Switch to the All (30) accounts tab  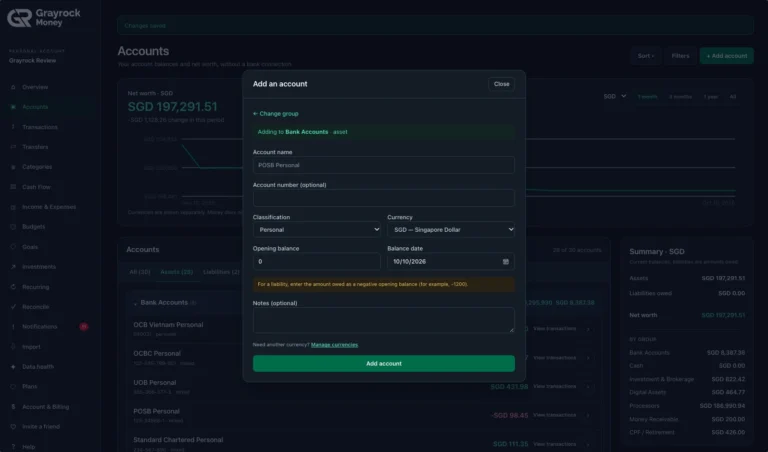pos(140,272)
